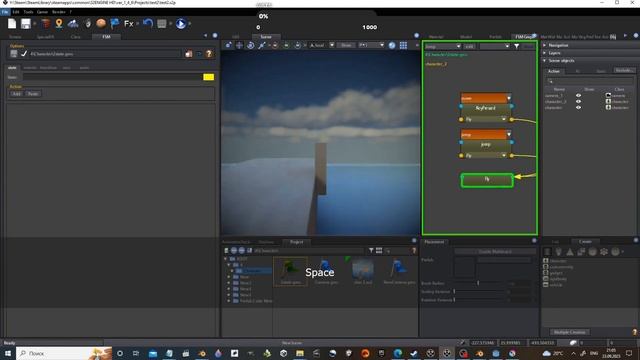Open dropdown arrow on upper orange node

click(x=509, y=98)
